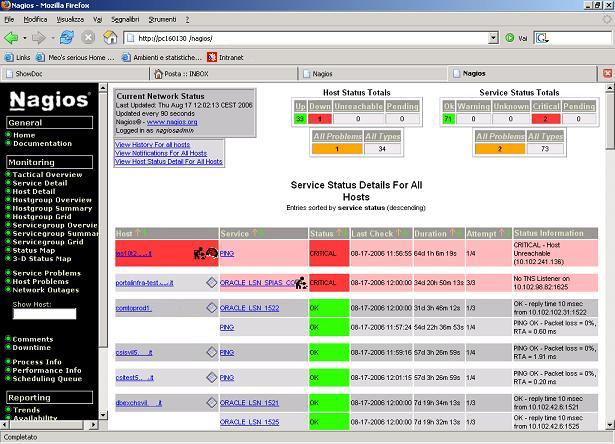Go to the browser Home icon
Screen dimensions: 615x444
tap(110, 38)
